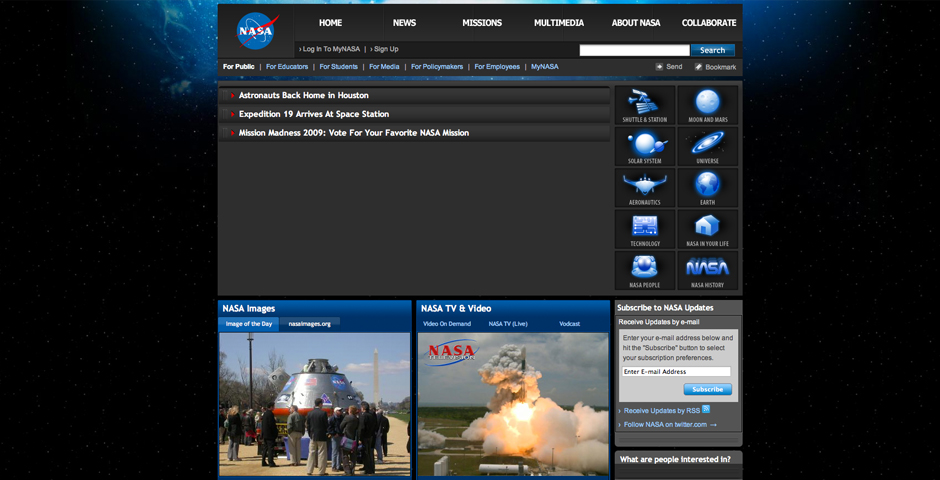Select the Universe galaxy icon
Viewport: 940px width, 480px height.
(707, 146)
